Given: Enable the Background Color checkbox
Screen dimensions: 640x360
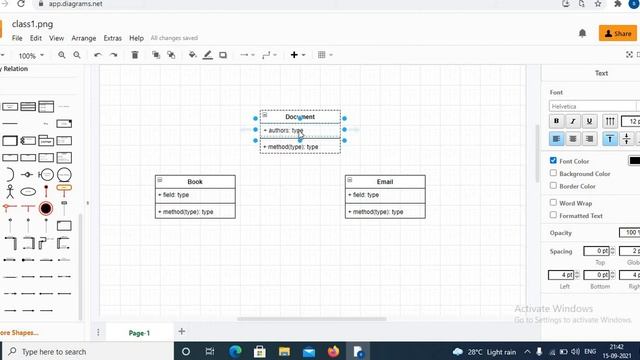Looking at the screenshot, I should tap(553, 173).
